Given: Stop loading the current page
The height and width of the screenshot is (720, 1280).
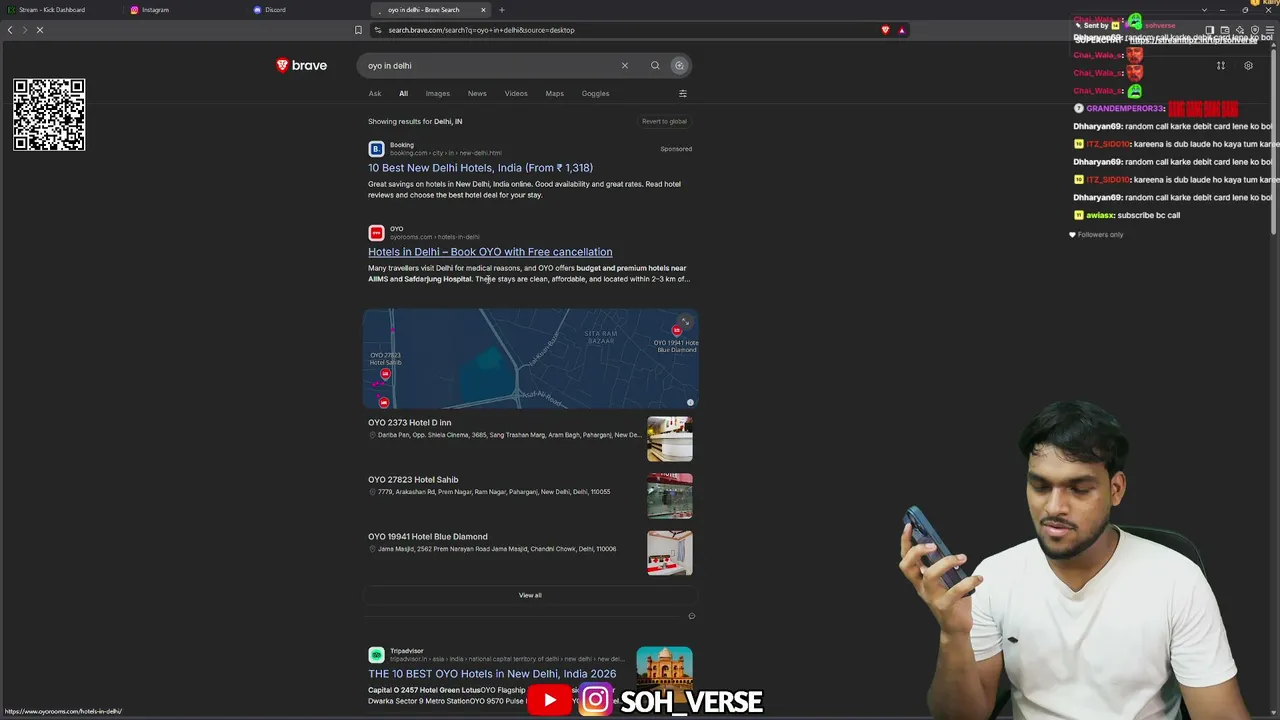Looking at the screenshot, I should (x=40, y=30).
